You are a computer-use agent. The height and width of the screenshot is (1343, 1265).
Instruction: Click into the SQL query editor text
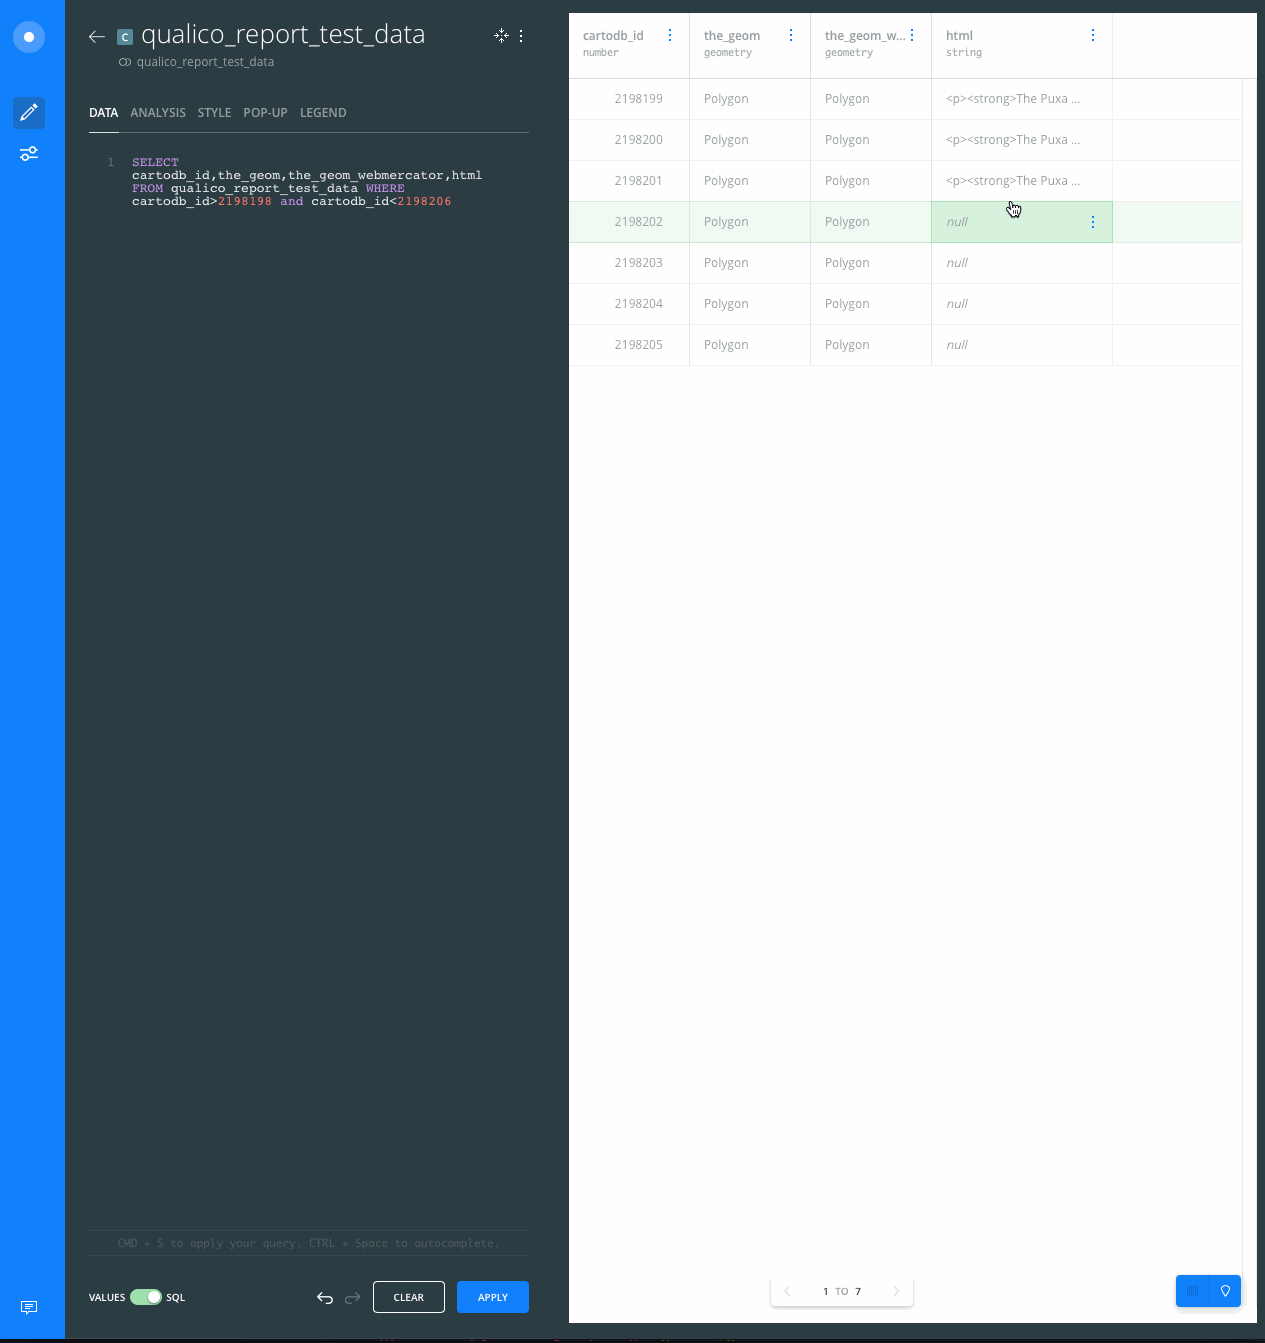[x=307, y=182]
